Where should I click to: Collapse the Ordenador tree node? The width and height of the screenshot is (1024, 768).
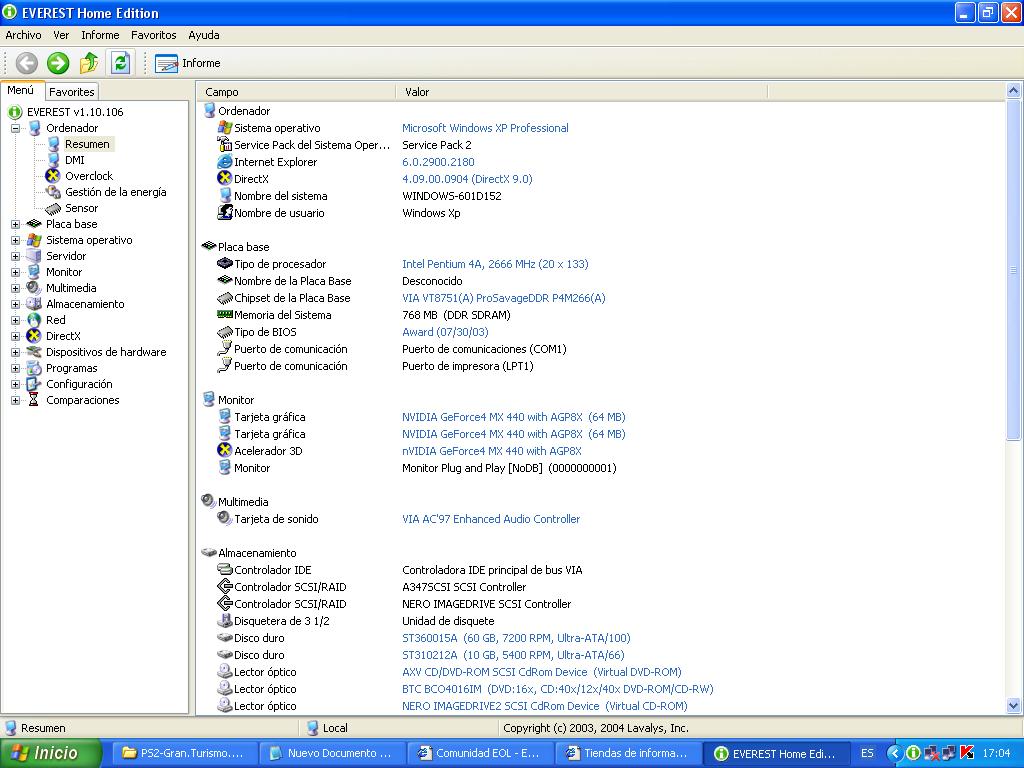click(16, 128)
